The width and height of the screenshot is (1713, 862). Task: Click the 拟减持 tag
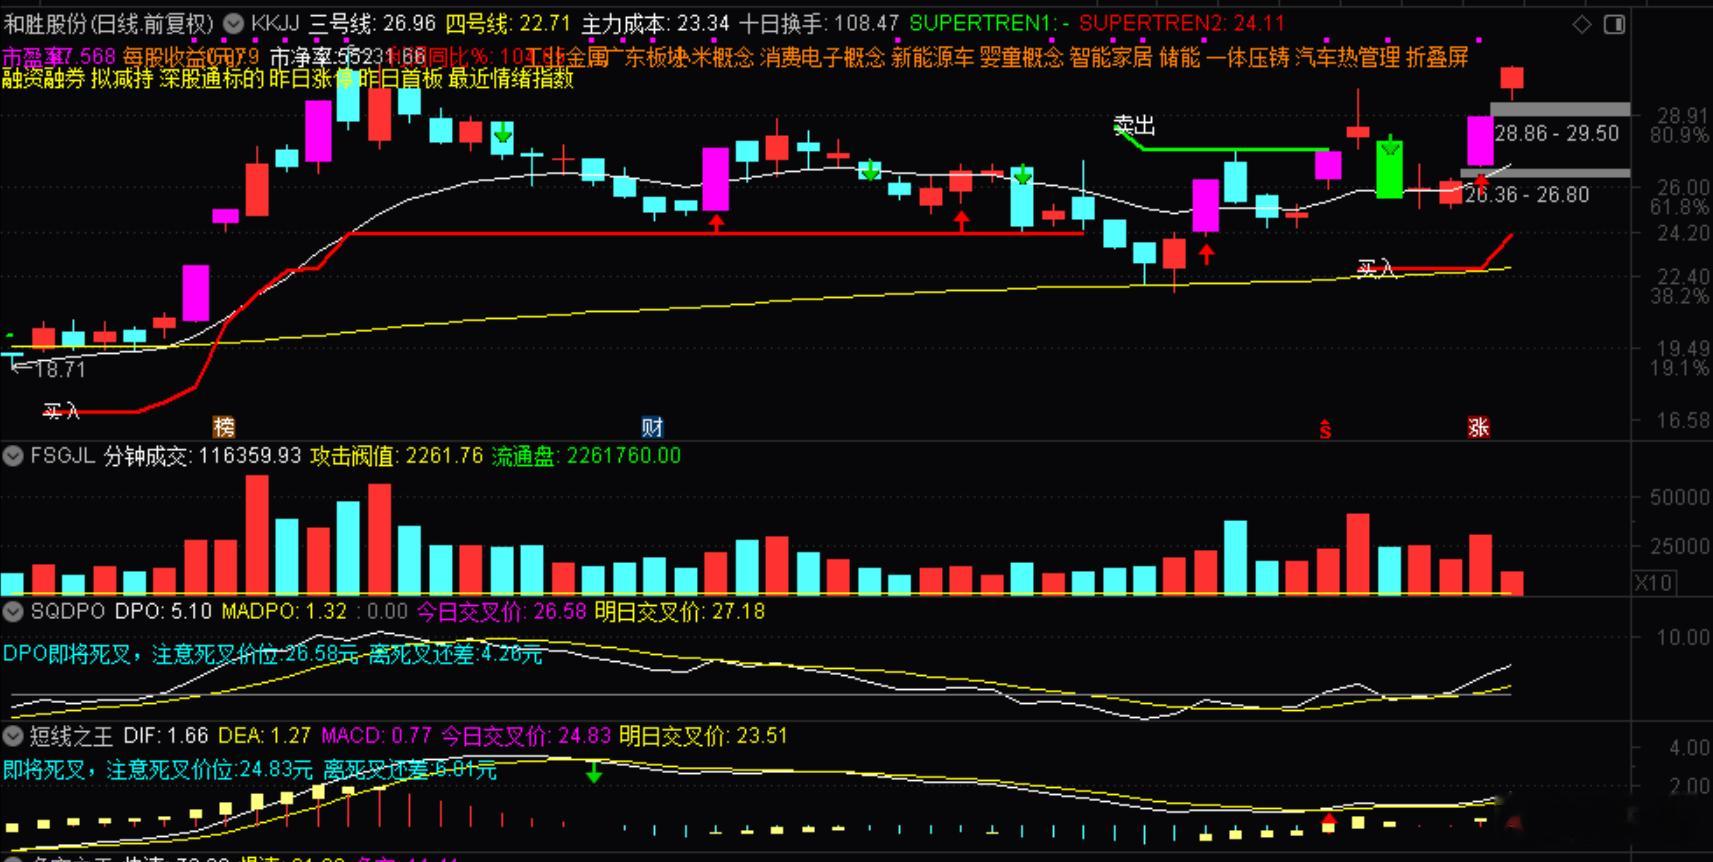coord(122,79)
